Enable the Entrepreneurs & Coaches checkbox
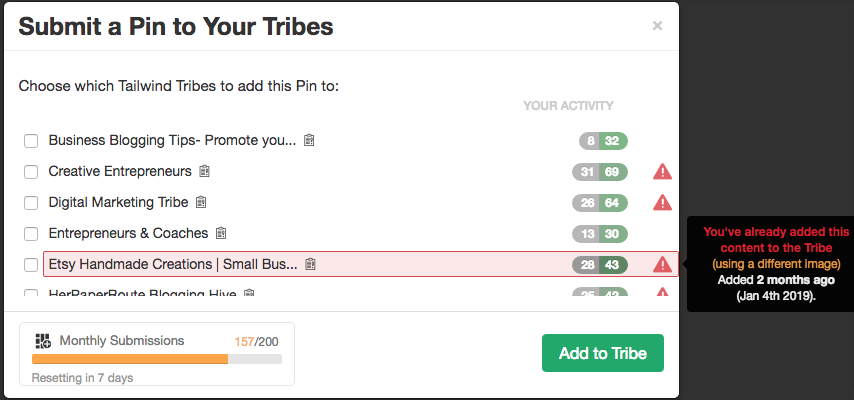Image resolution: width=854 pixels, height=400 pixels. pyautogui.click(x=31, y=234)
